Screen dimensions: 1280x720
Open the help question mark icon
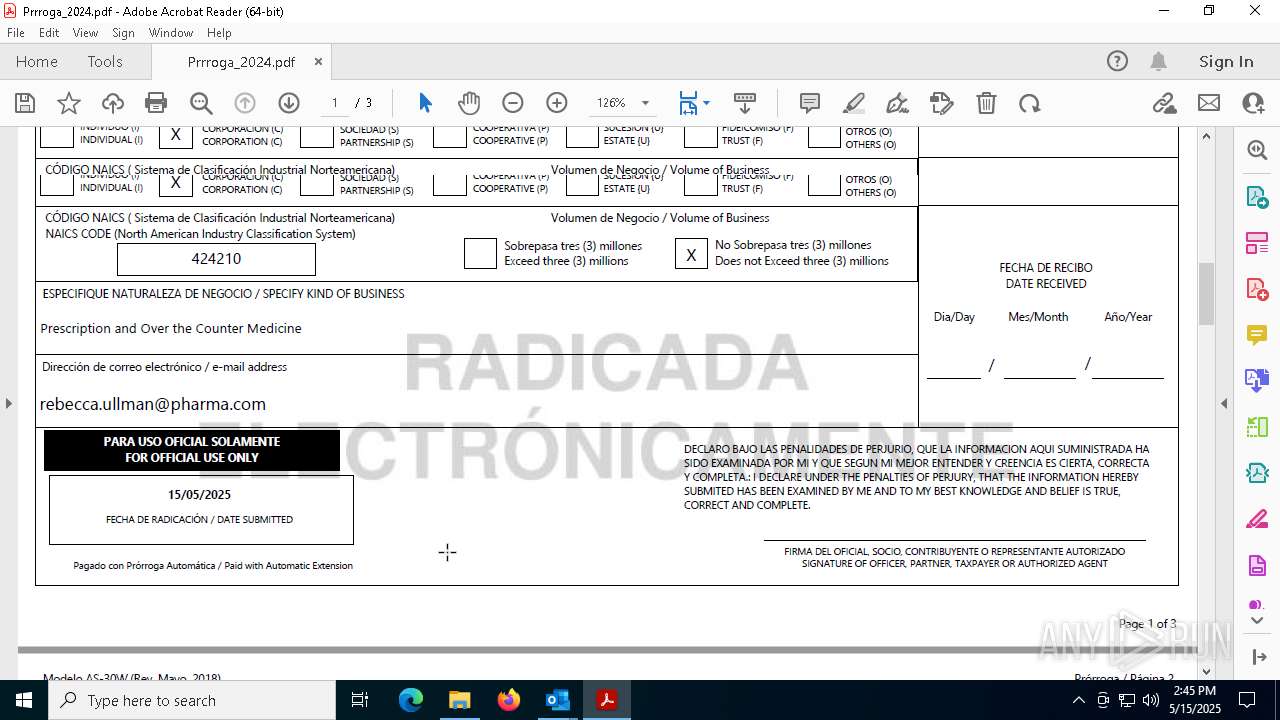[x=1117, y=62]
